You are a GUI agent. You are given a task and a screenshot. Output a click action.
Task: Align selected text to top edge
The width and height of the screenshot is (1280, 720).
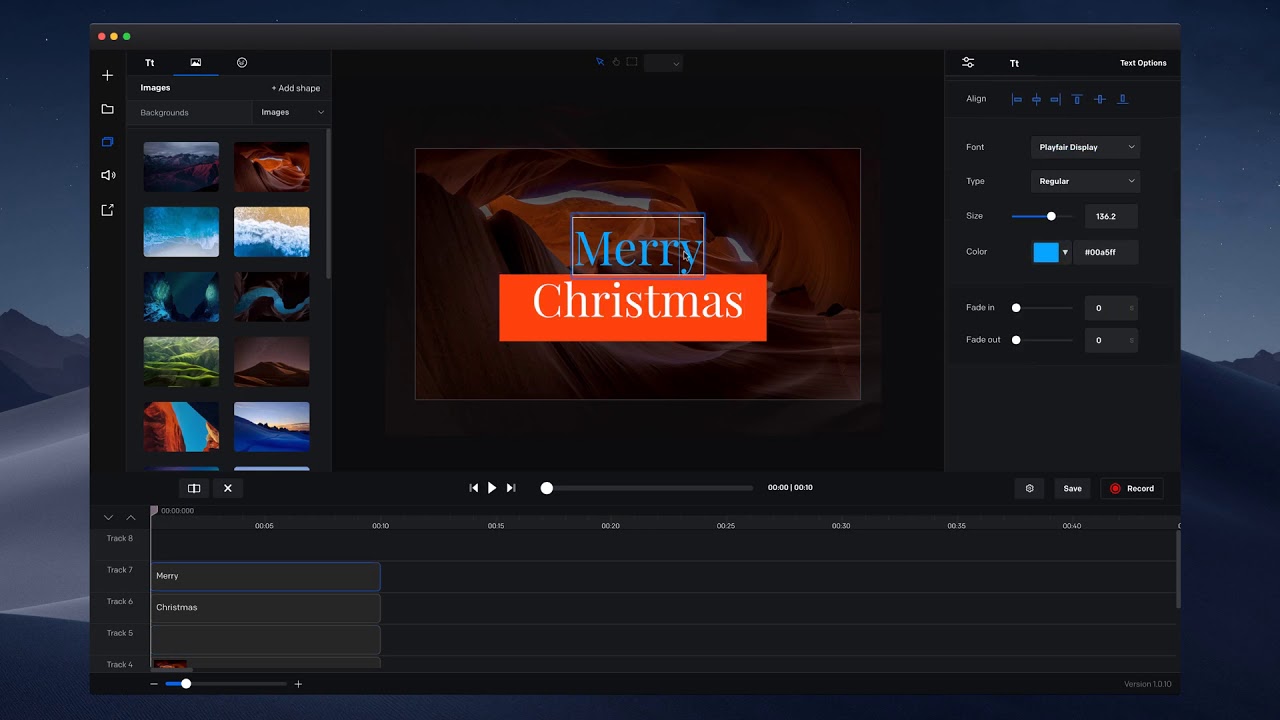(1077, 99)
